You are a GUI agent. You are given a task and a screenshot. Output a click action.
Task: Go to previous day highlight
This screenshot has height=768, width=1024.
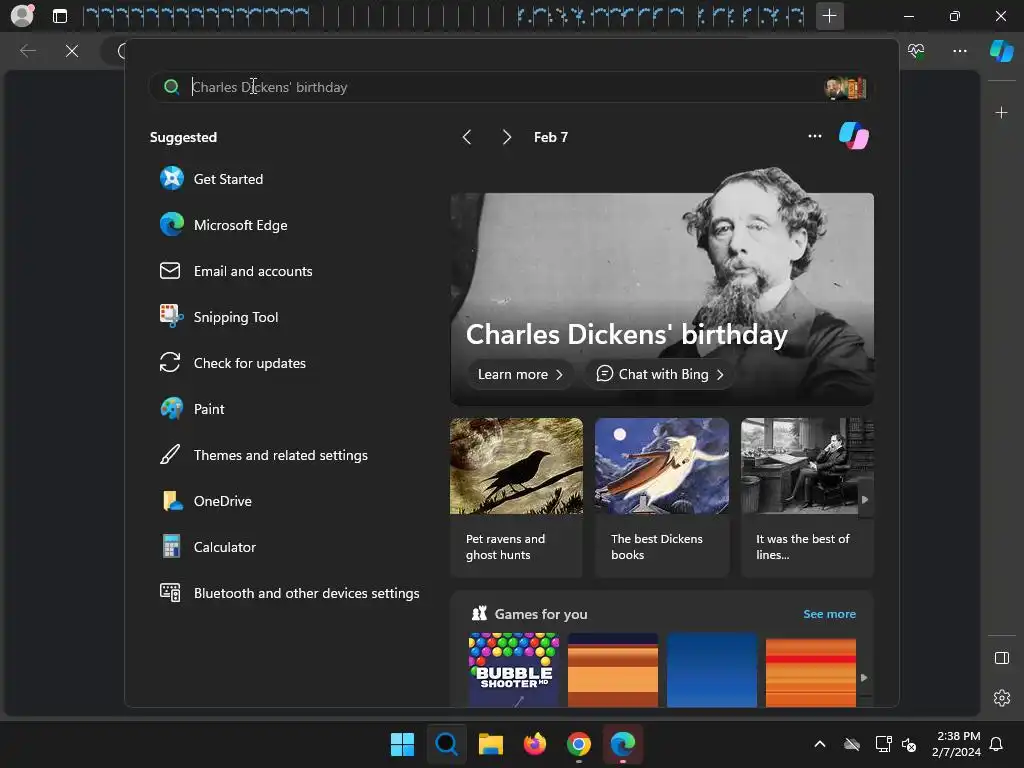pos(466,137)
